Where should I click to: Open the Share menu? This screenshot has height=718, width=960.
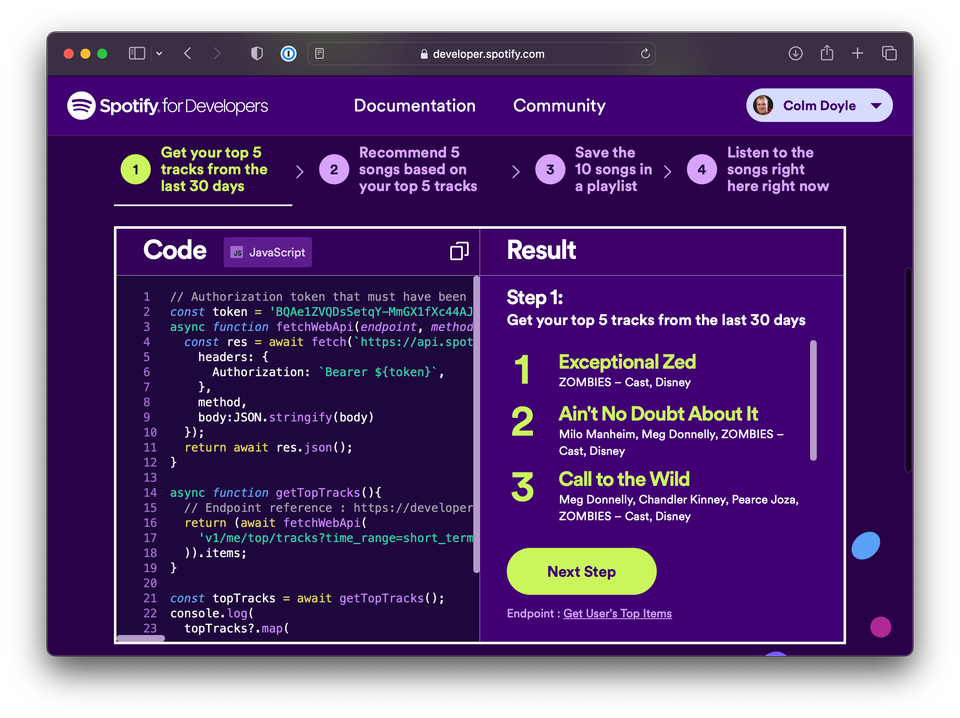pyautogui.click(x=827, y=53)
